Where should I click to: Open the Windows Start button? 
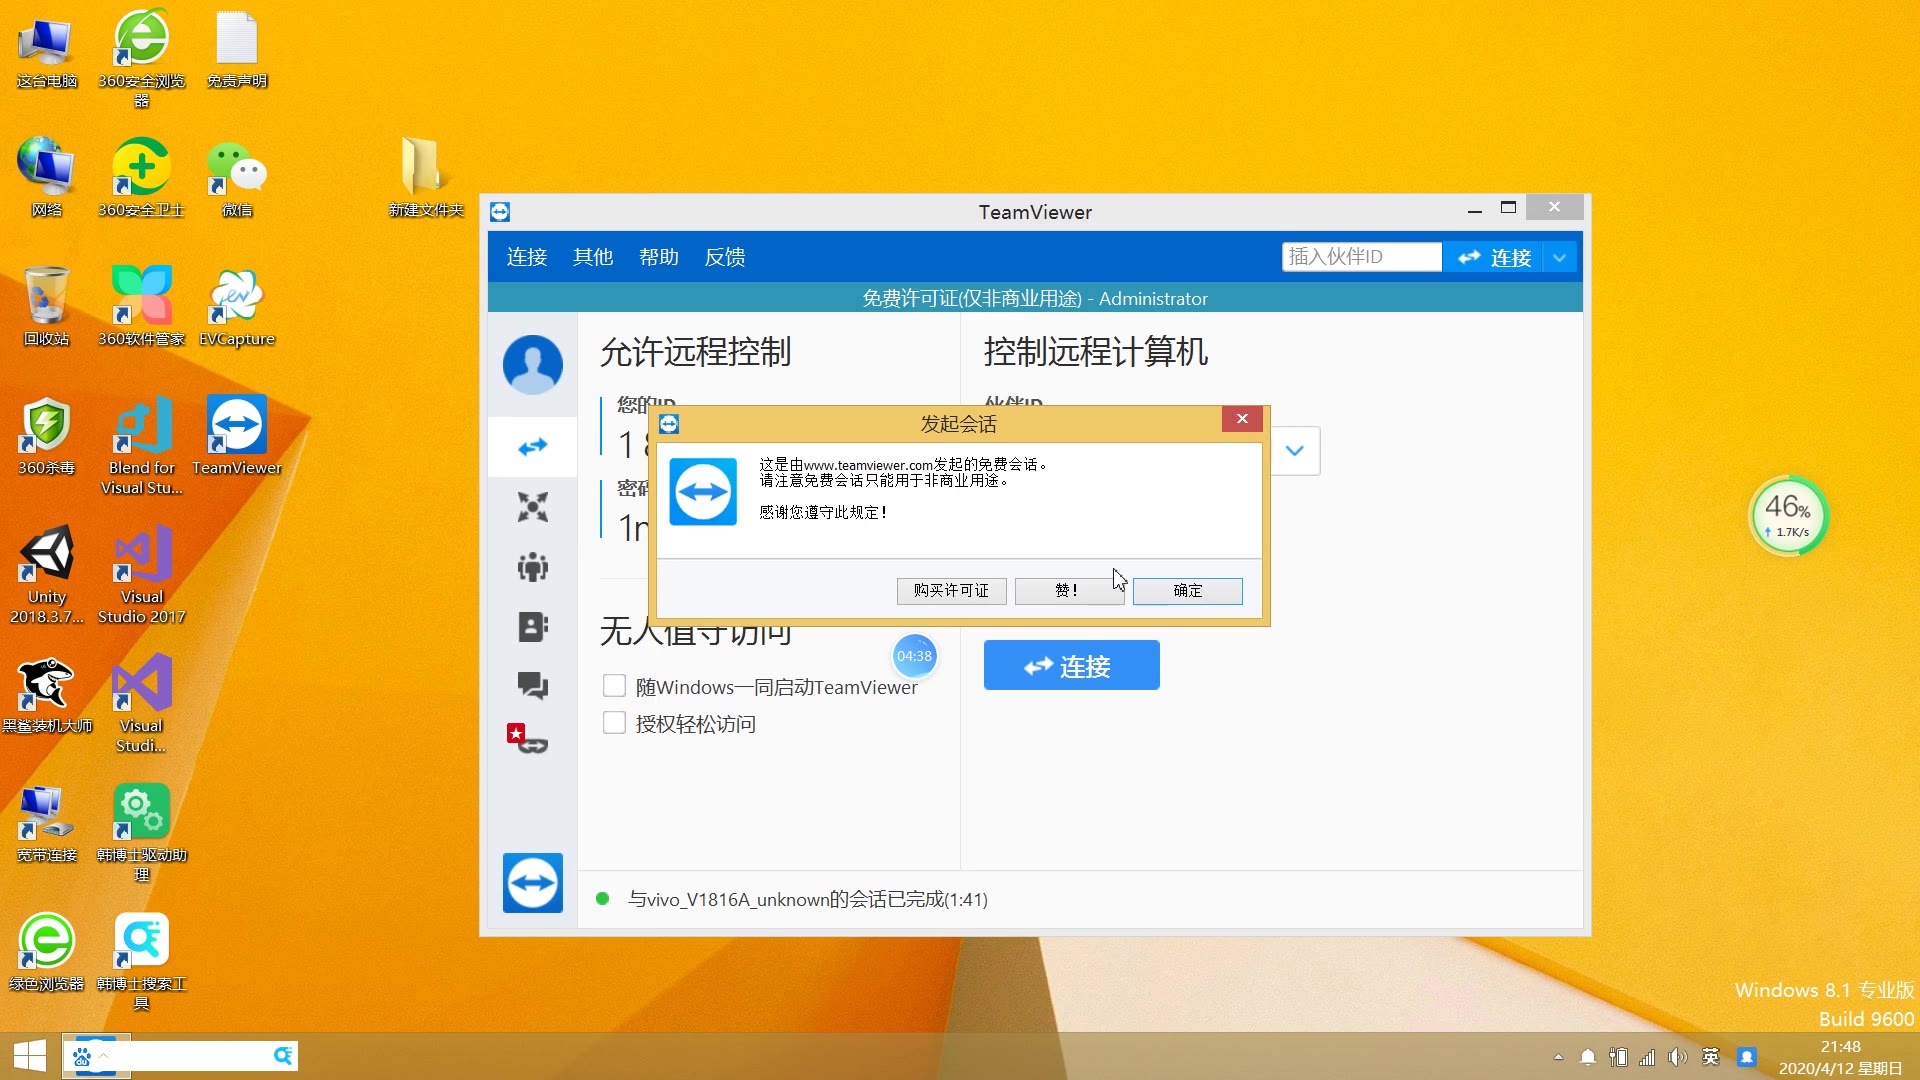[x=30, y=1056]
